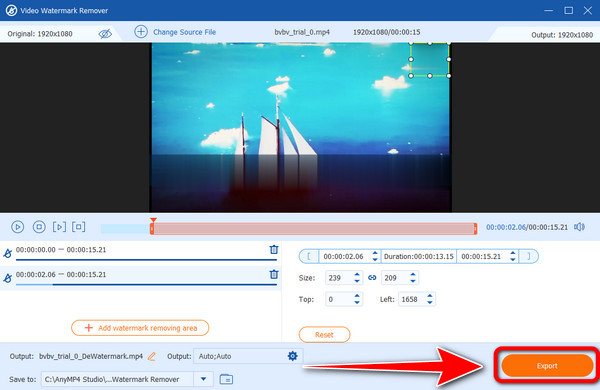Click watermark icon of second area row
600x390 pixels.
tap(7, 278)
